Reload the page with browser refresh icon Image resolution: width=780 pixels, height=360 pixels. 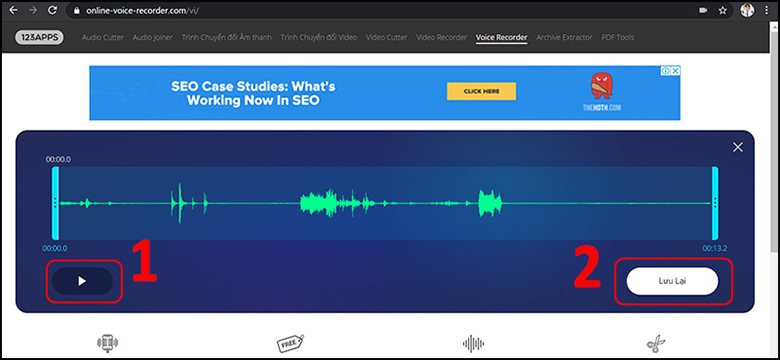coord(52,10)
